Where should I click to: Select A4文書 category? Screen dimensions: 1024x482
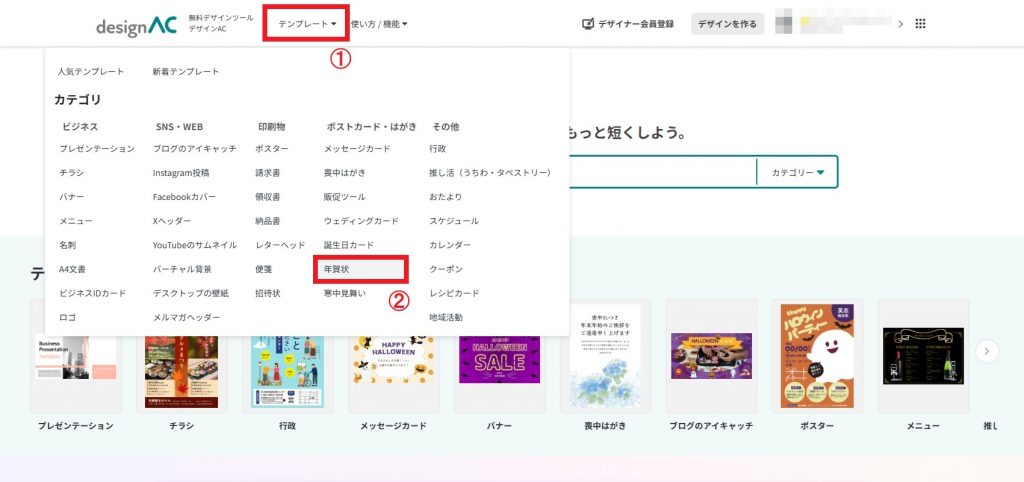click(72, 269)
